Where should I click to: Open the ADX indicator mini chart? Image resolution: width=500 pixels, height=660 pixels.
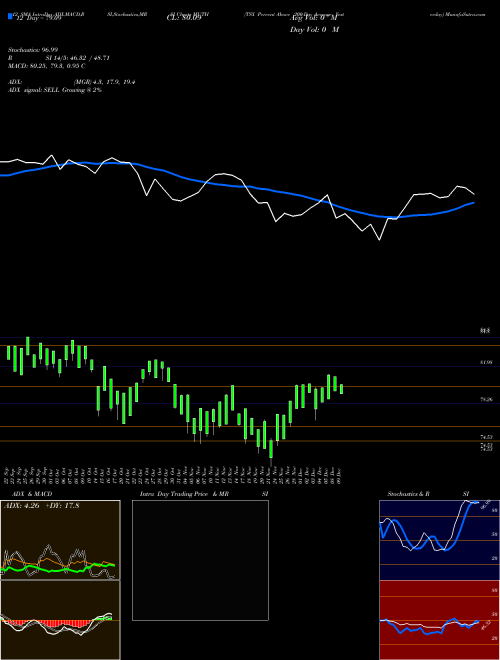(60, 540)
